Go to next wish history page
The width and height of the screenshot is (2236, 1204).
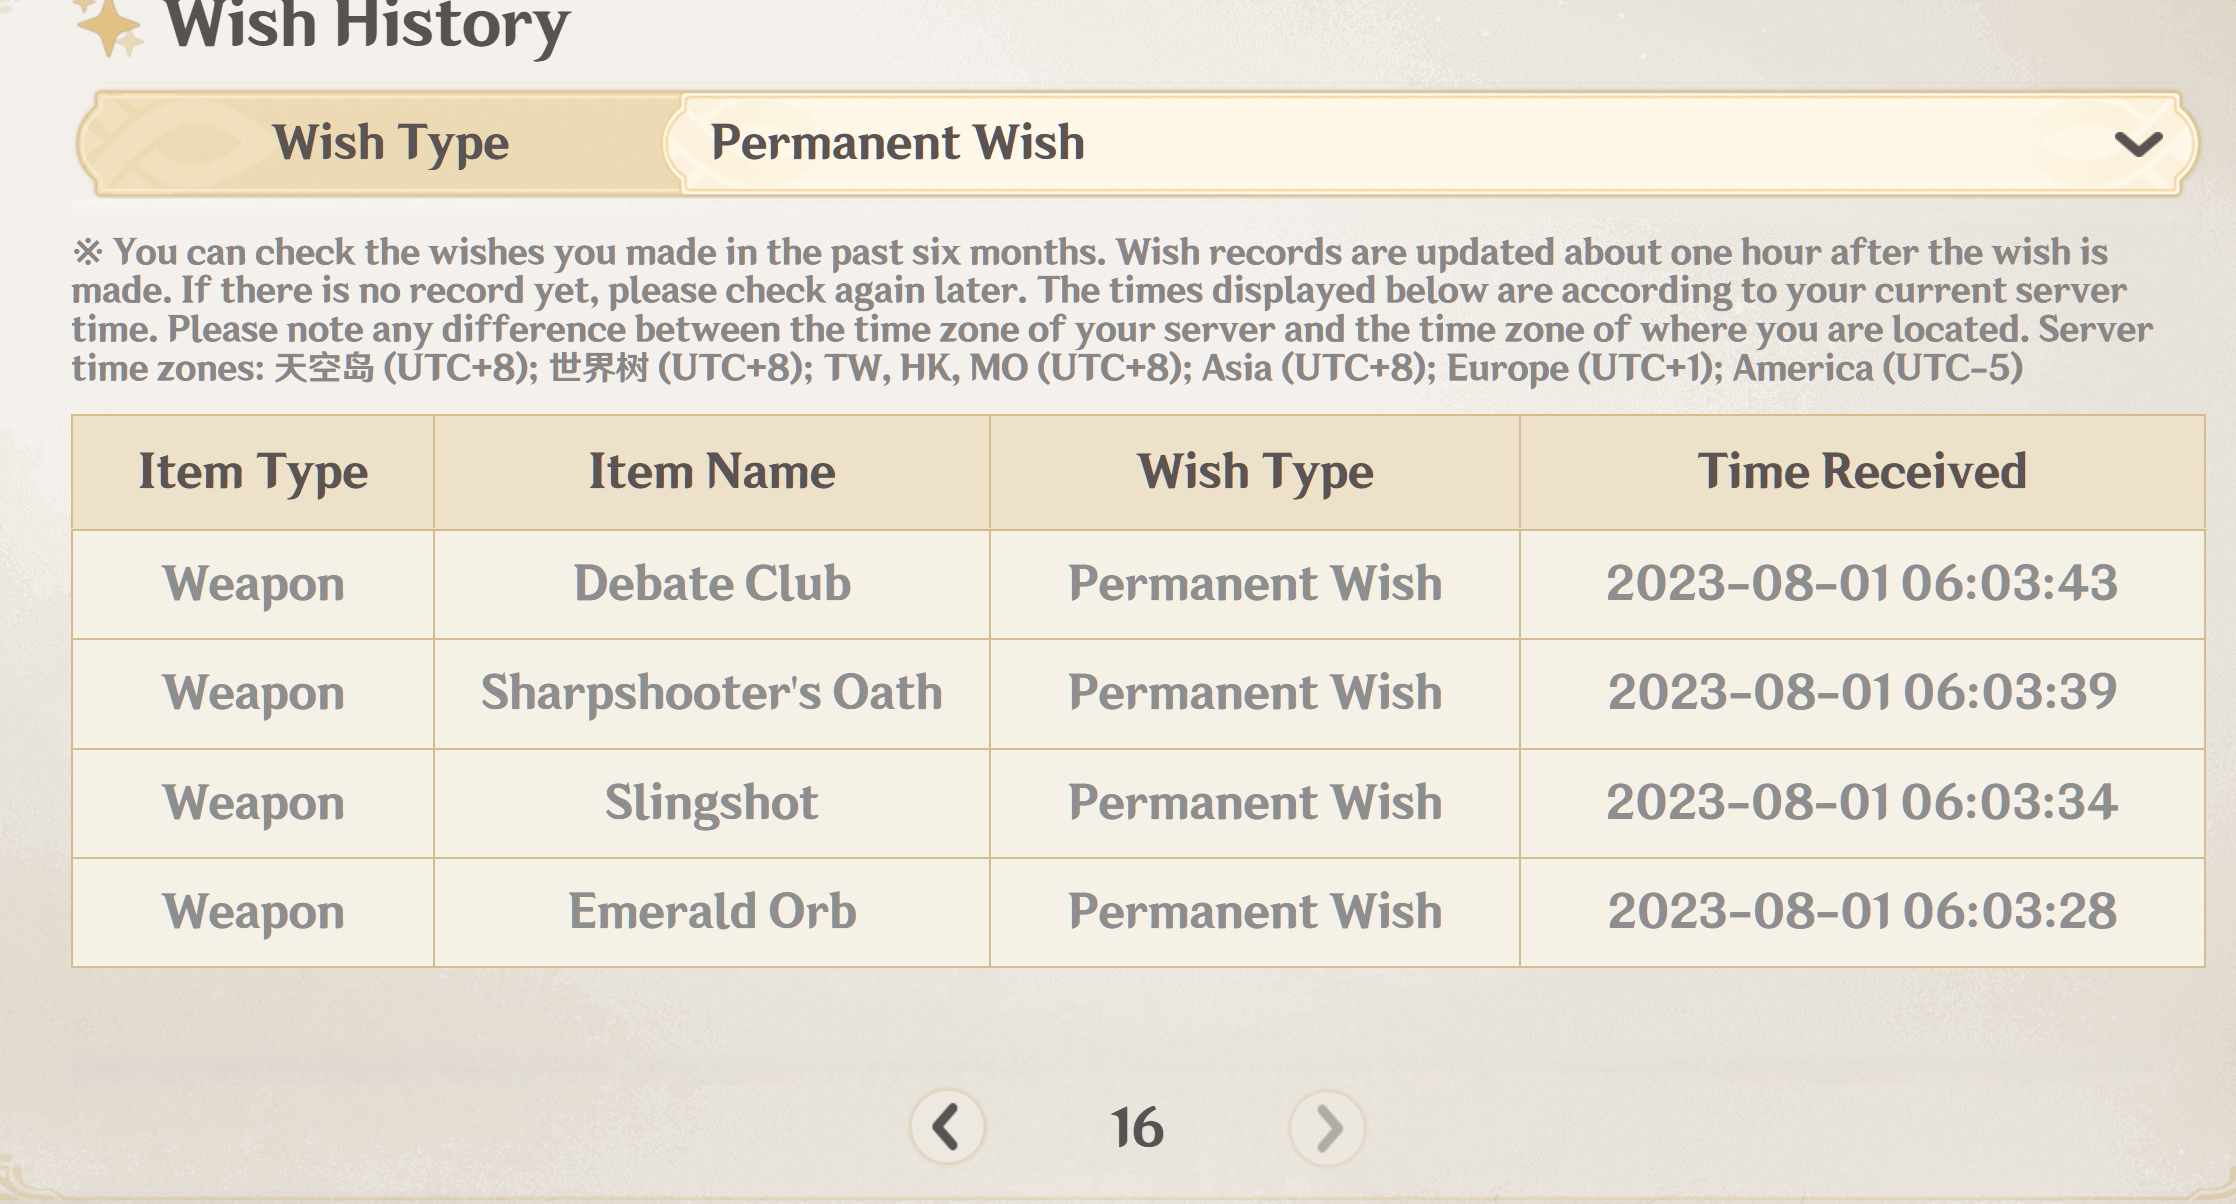click(1327, 1128)
